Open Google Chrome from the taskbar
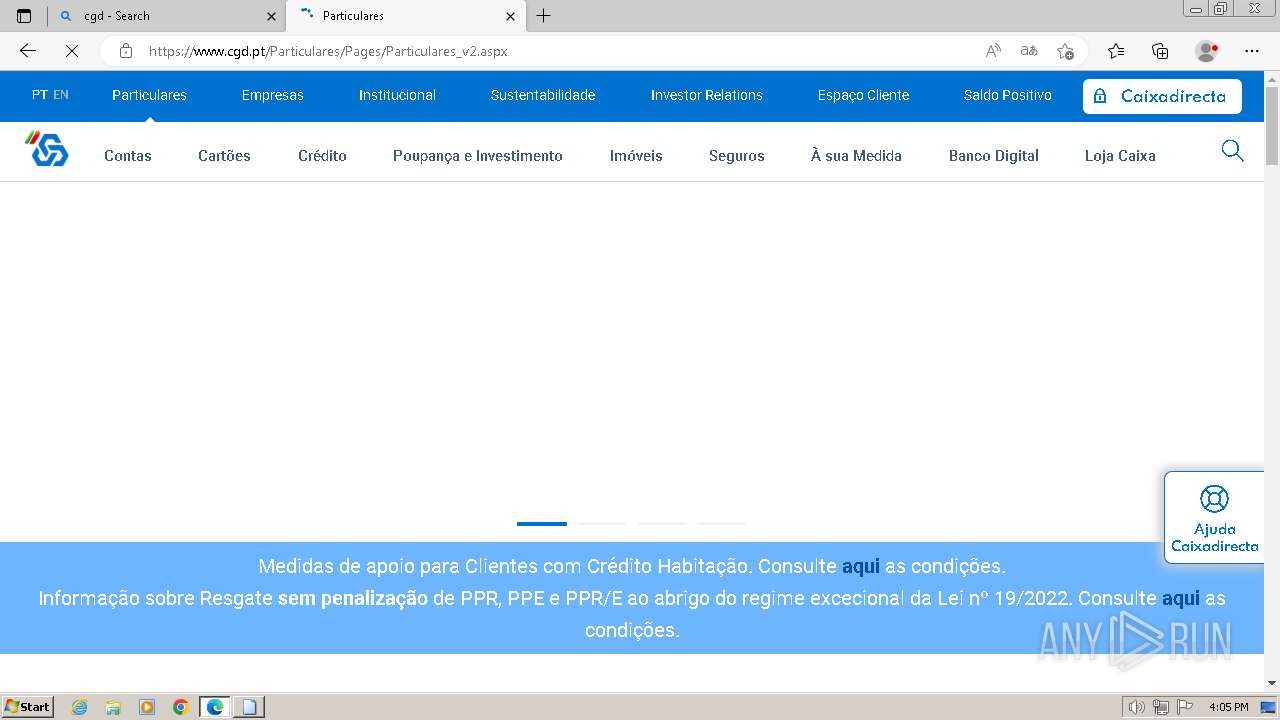The image size is (1280, 720). click(181, 707)
